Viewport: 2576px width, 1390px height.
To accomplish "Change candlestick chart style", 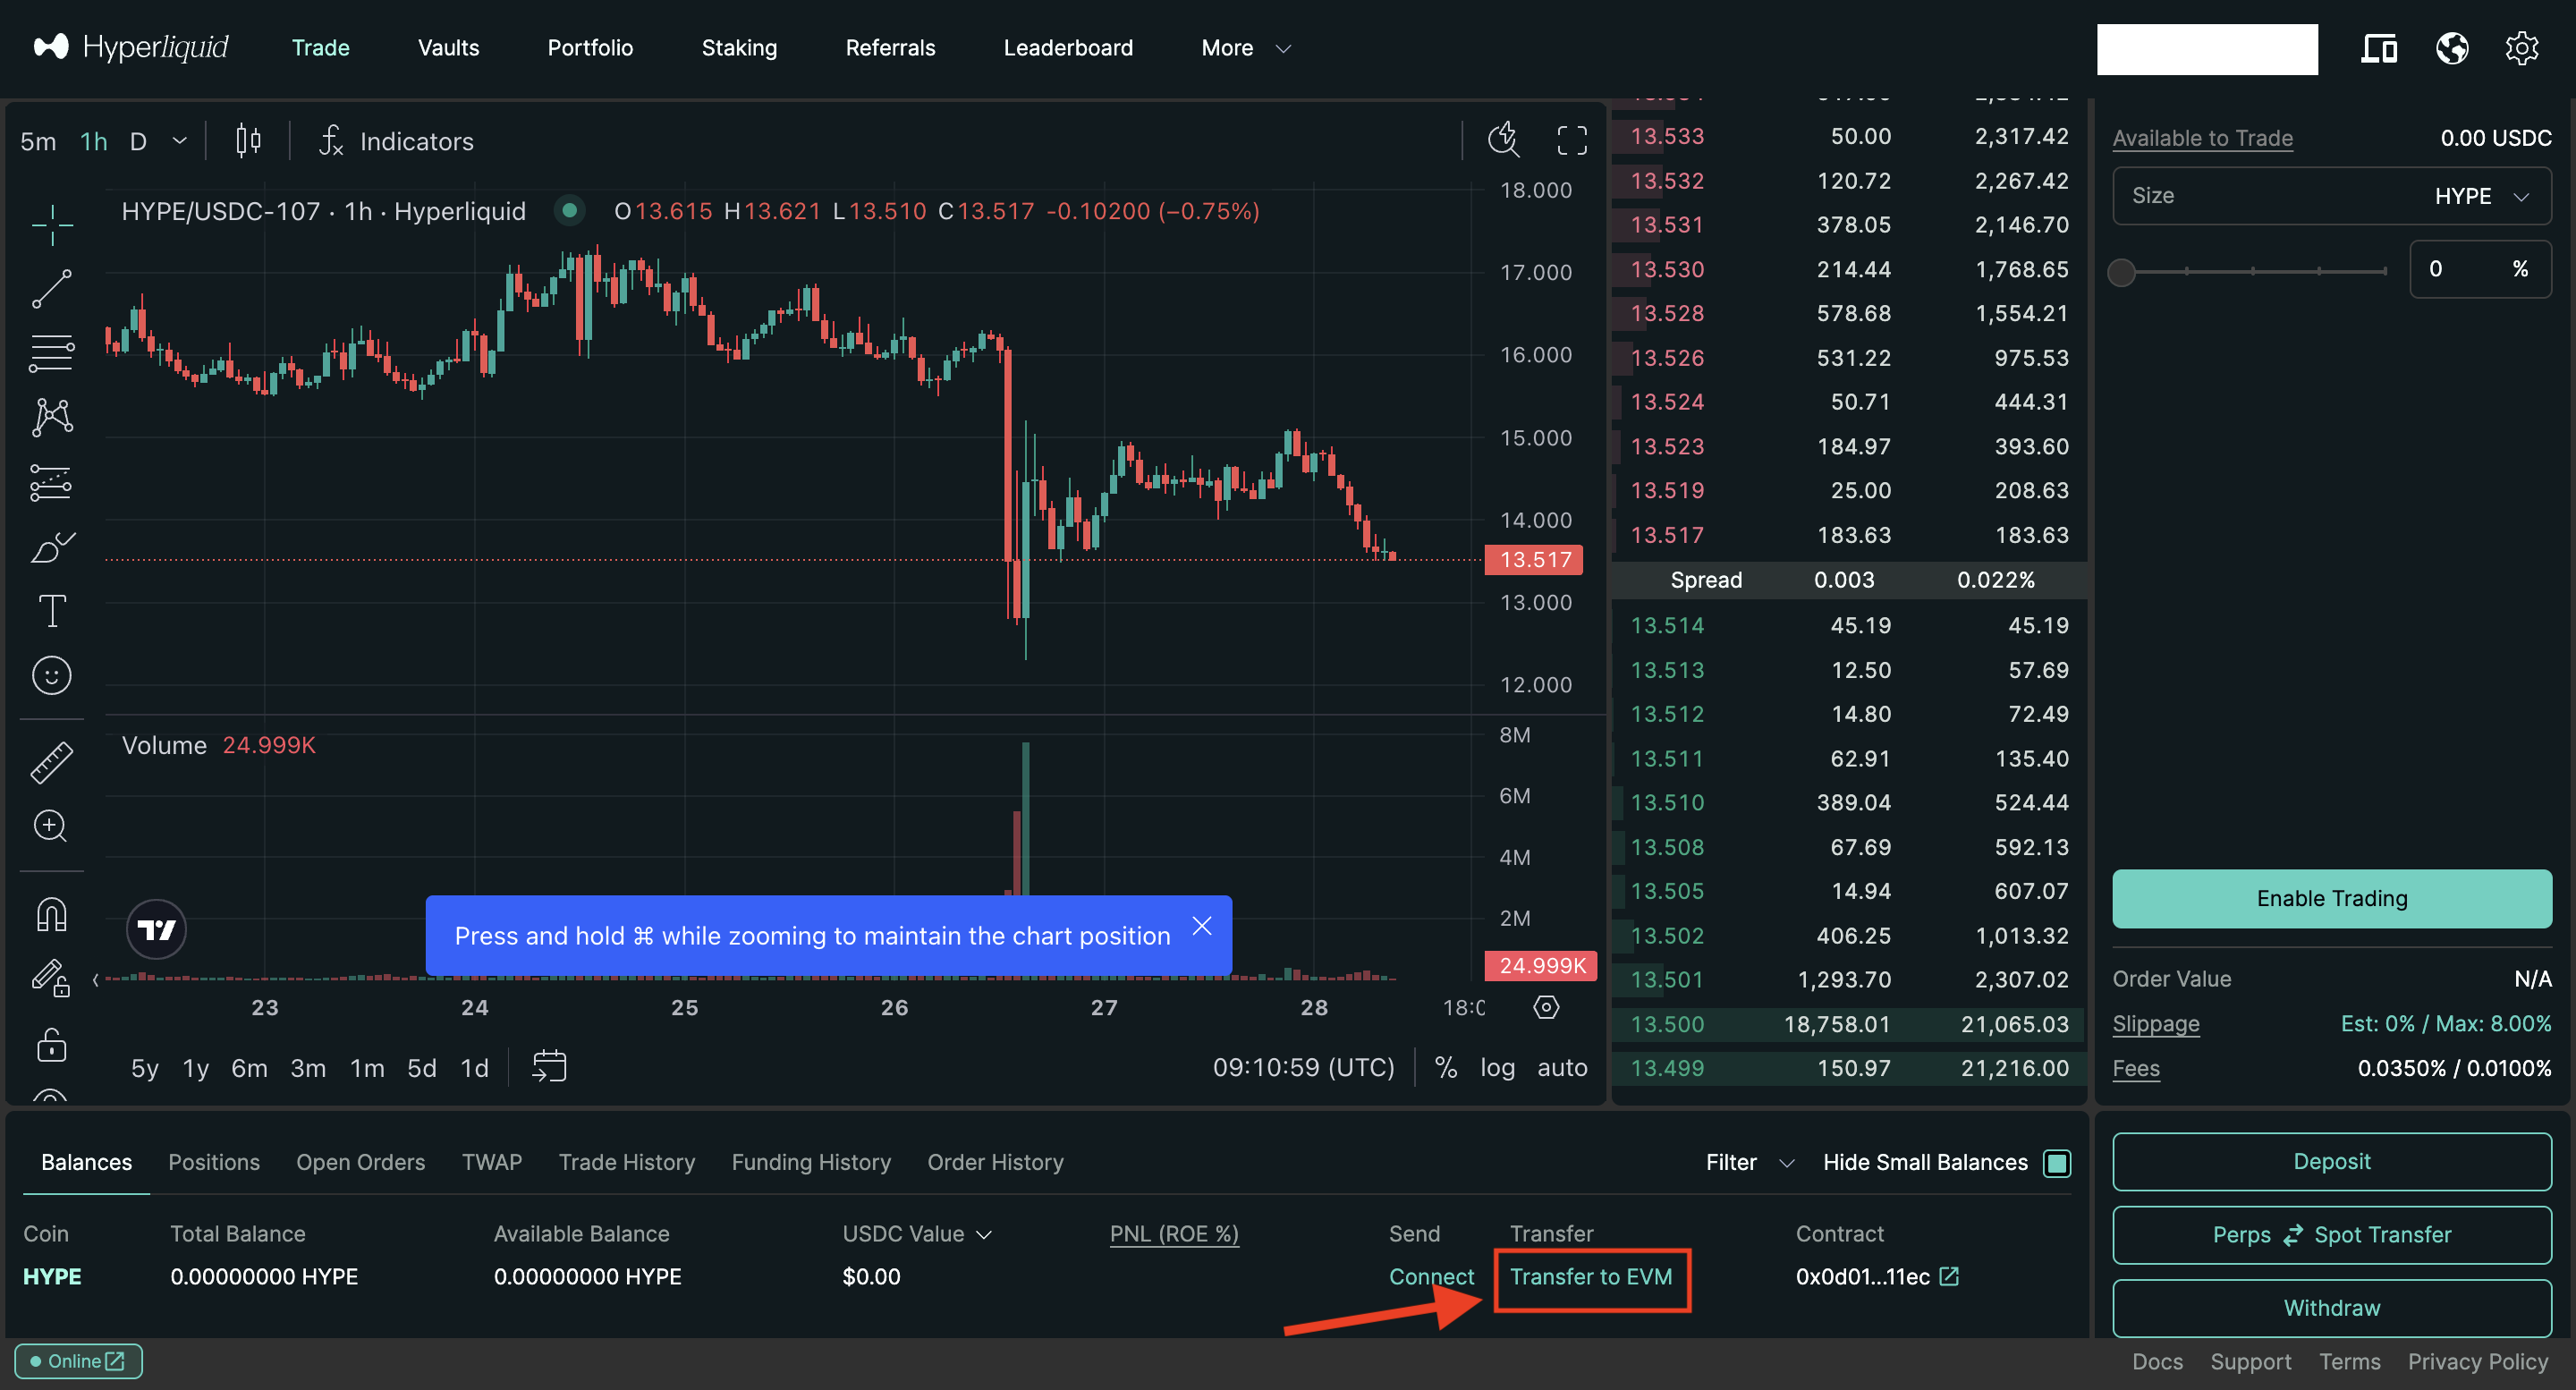I will (248, 140).
